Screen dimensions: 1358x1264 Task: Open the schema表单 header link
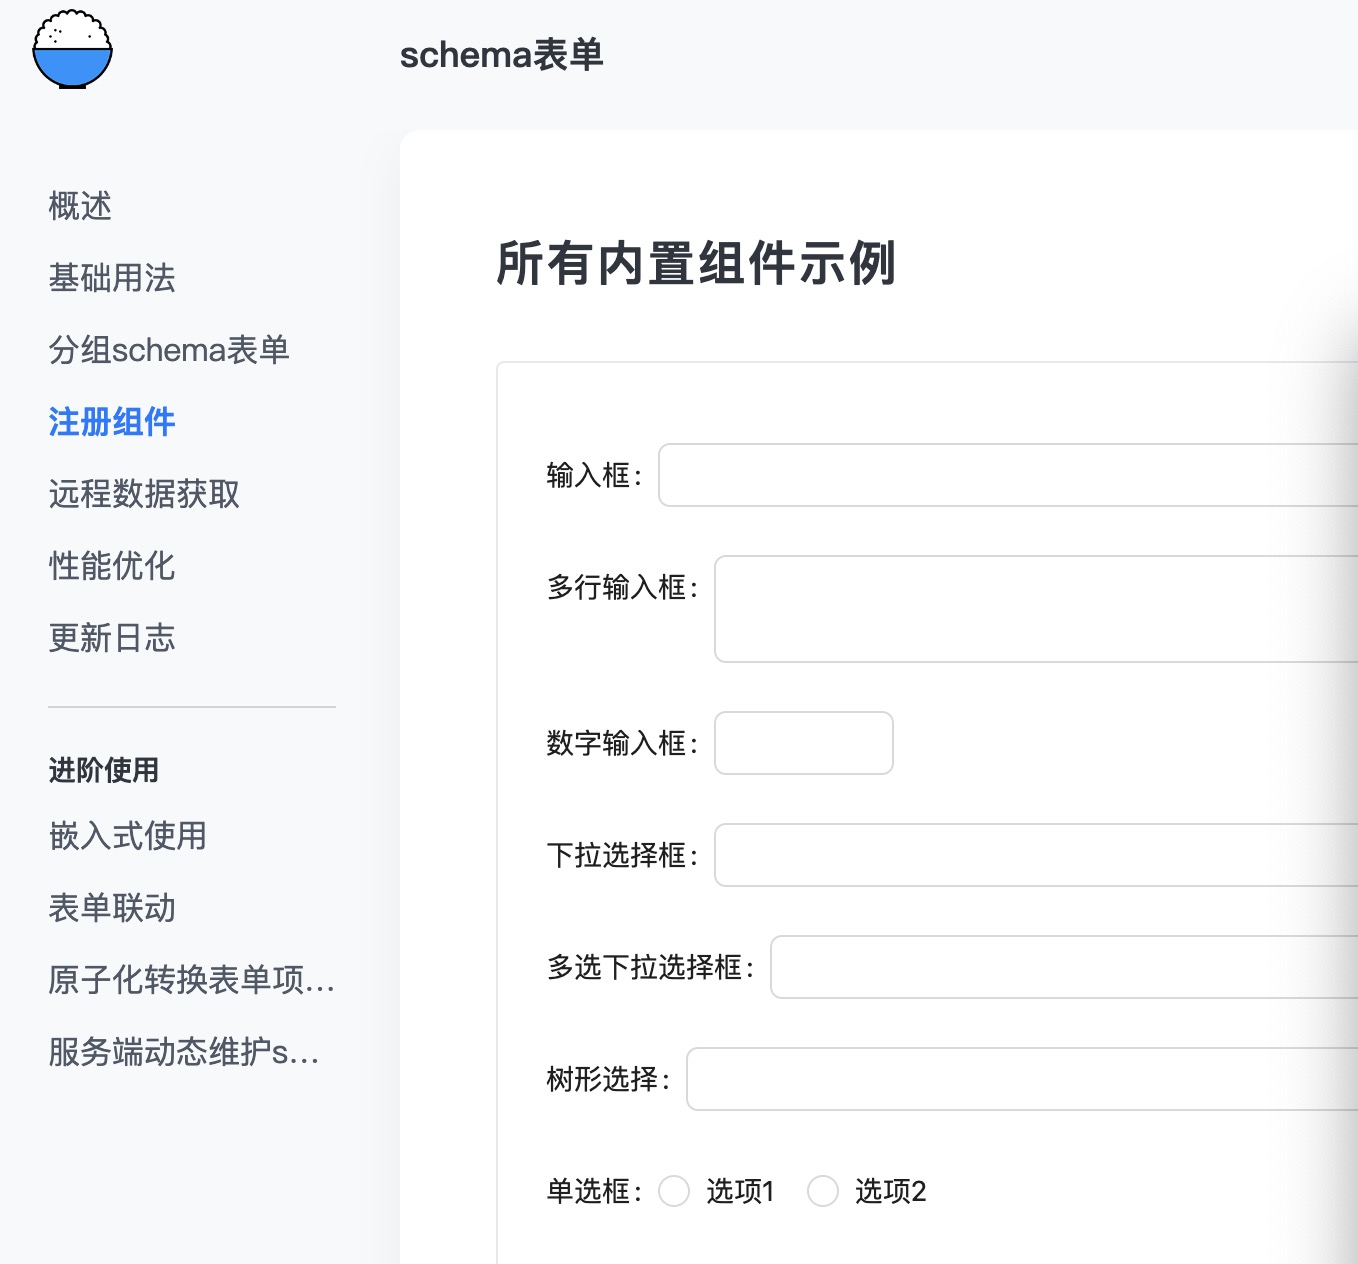[501, 55]
